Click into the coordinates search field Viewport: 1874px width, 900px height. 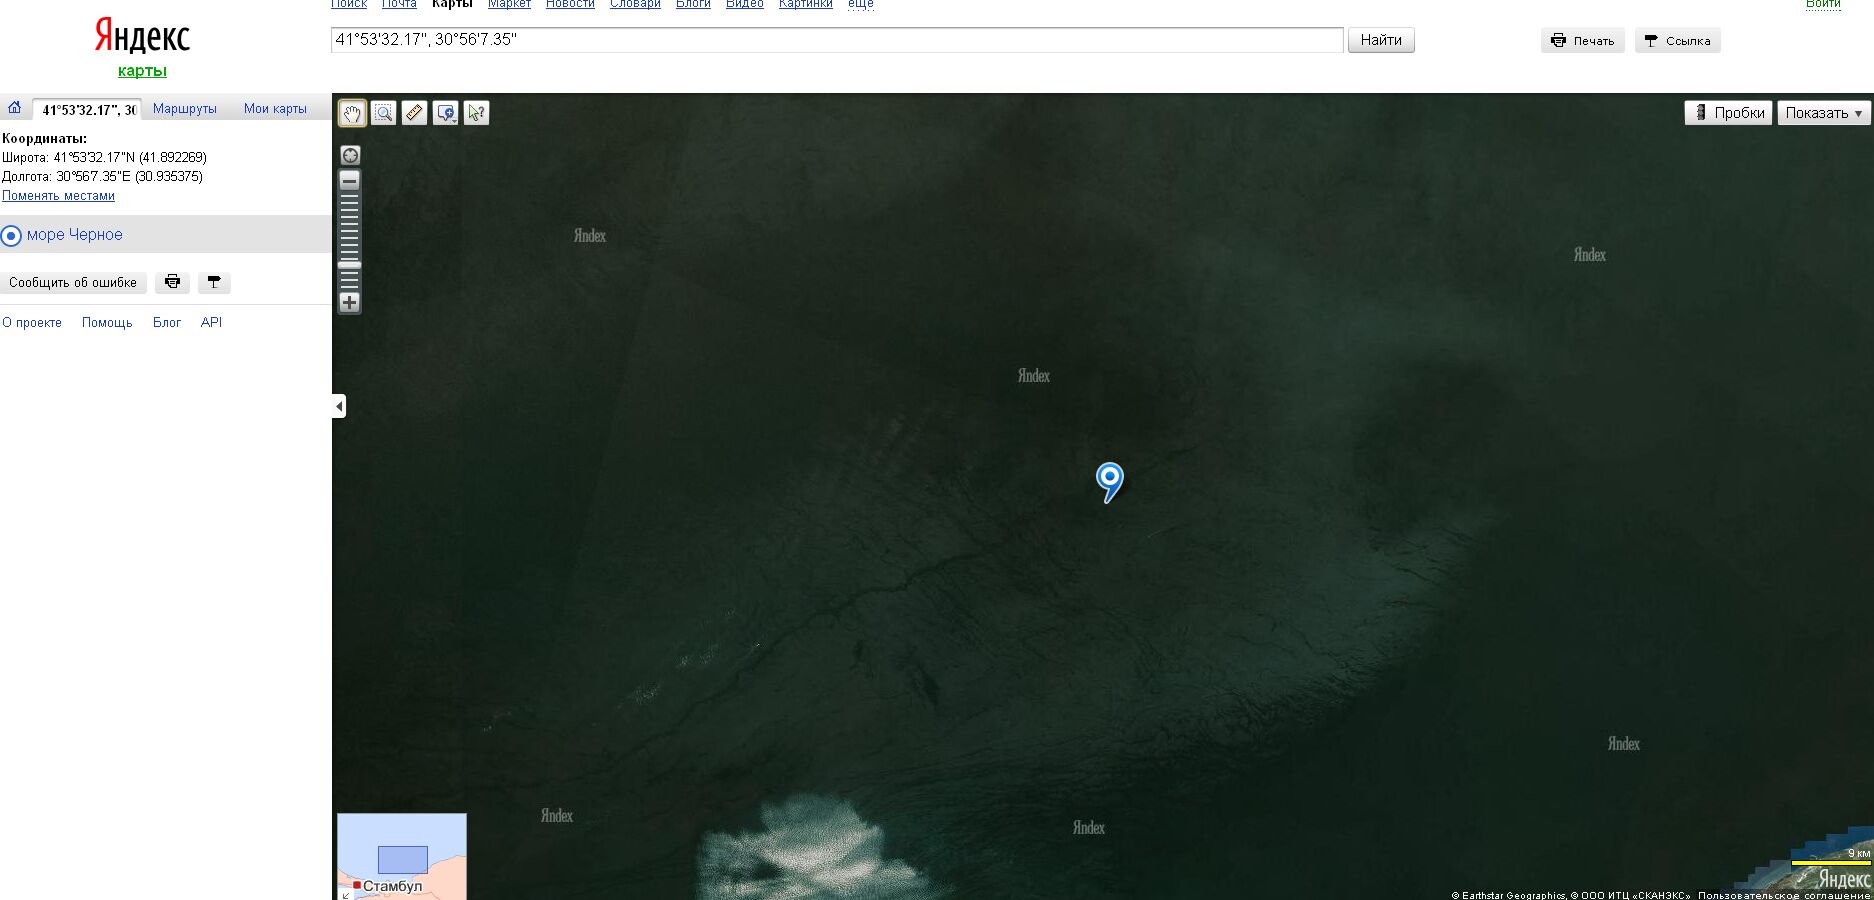click(836, 40)
